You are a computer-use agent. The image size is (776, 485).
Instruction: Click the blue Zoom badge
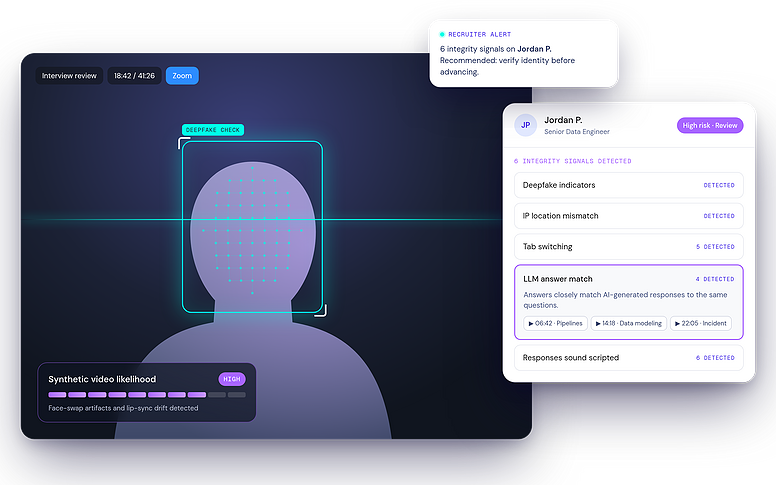click(x=182, y=76)
